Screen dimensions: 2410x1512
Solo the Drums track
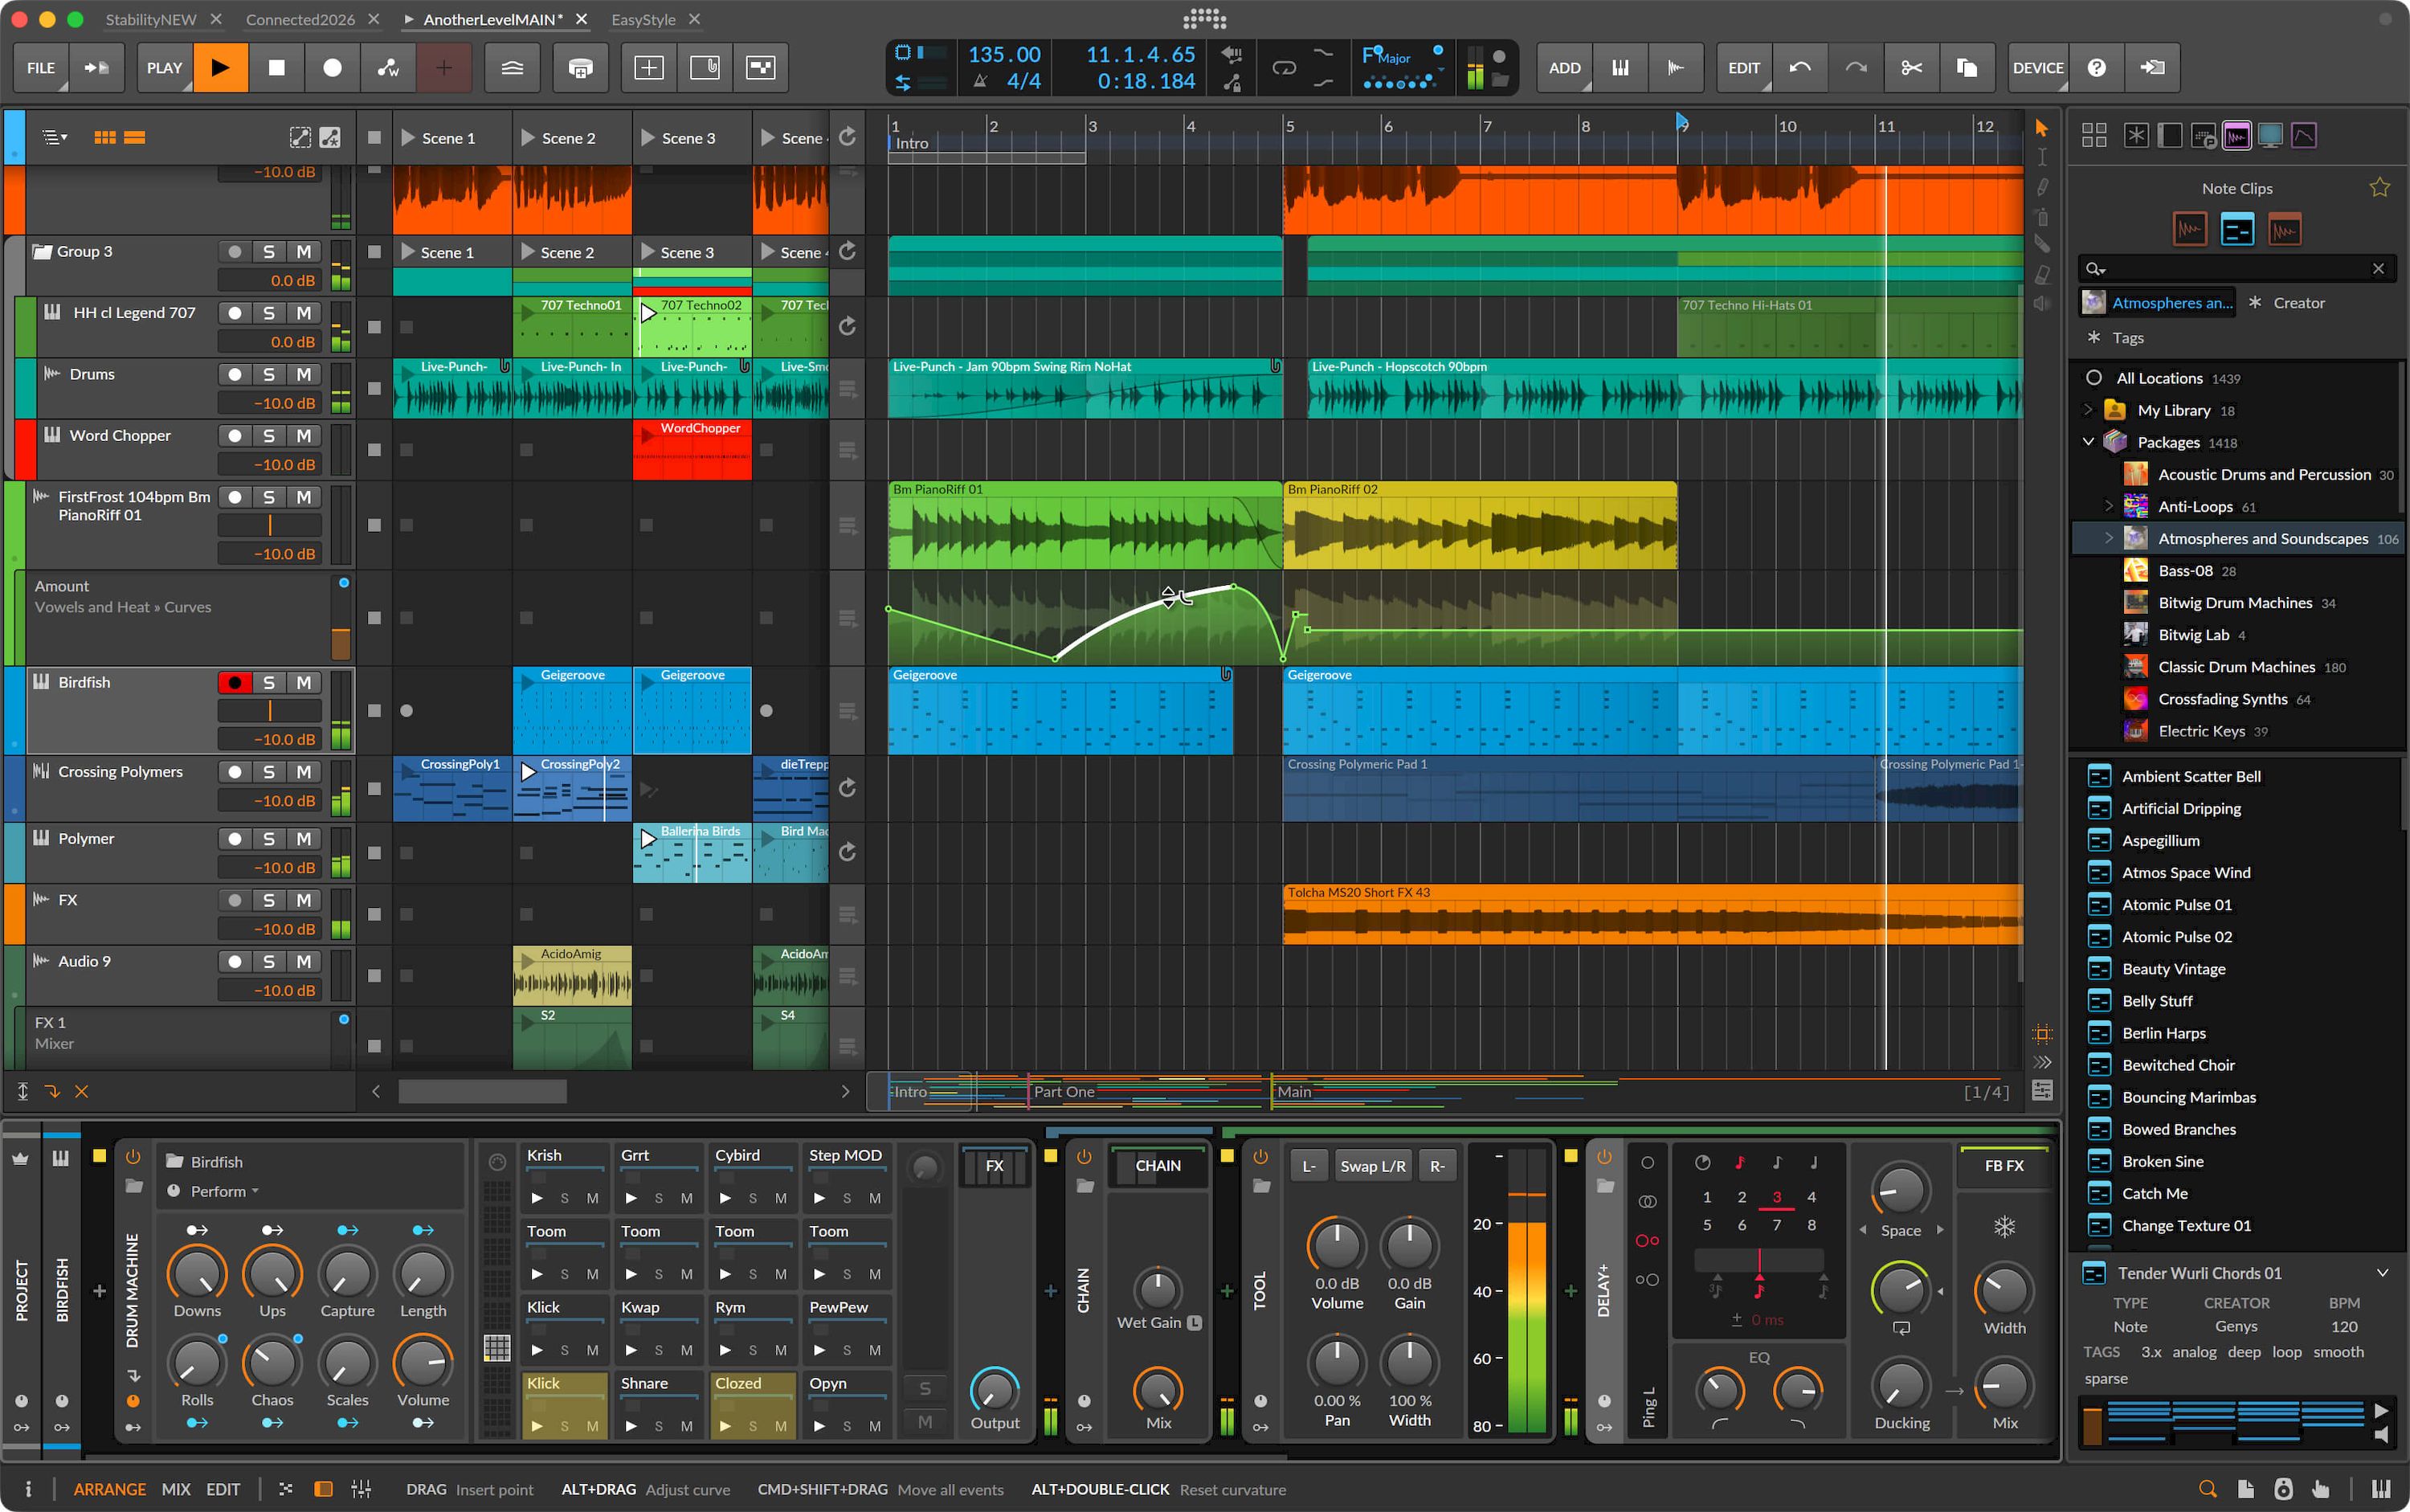268,373
